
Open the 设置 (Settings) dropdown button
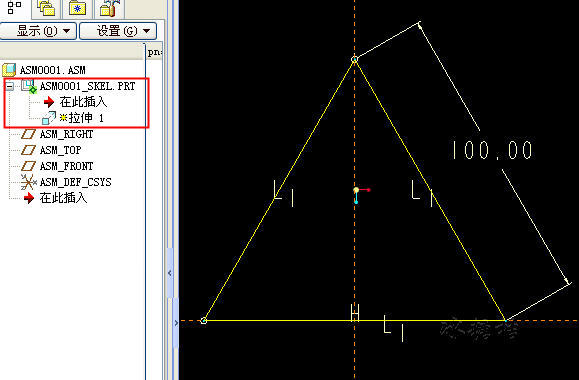coord(118,31)
